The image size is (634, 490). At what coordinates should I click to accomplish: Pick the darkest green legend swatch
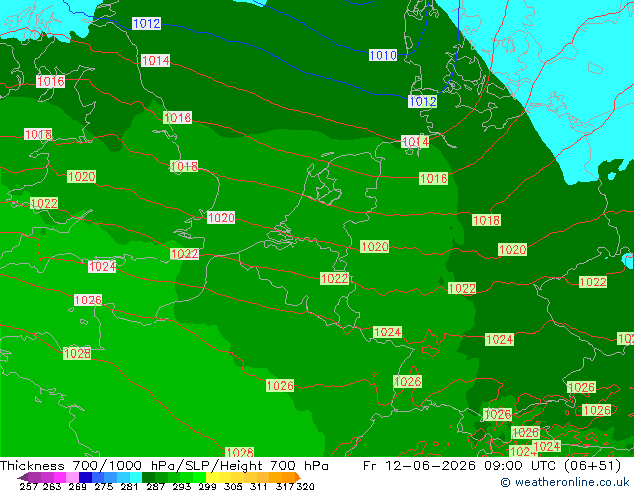(148, 477)
